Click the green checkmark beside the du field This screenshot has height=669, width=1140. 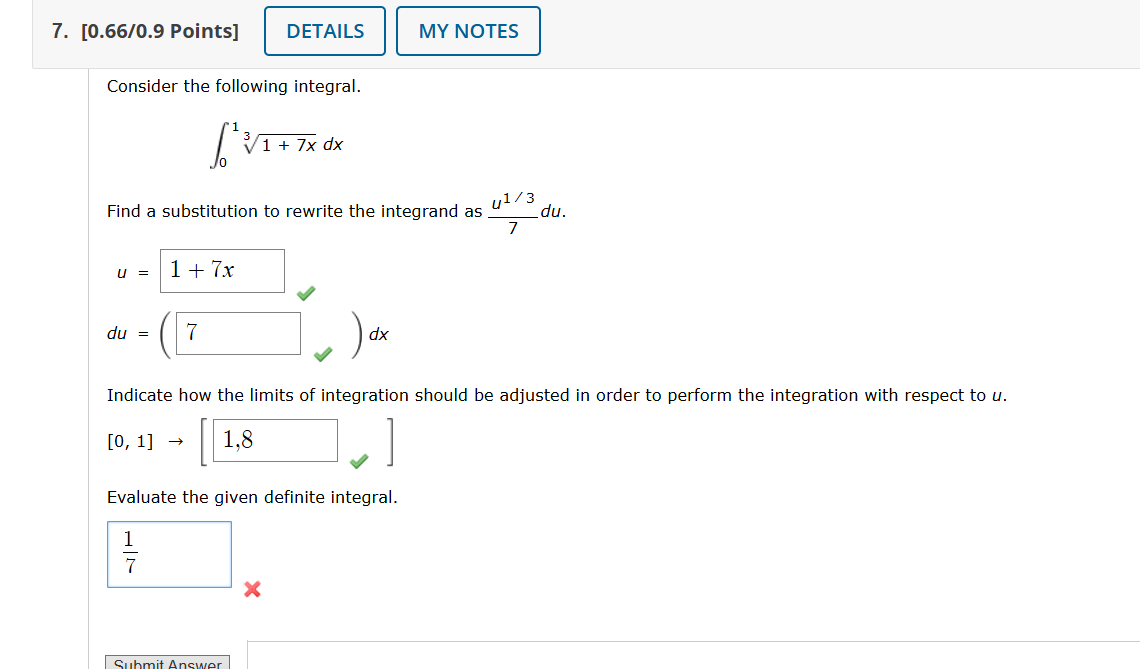coord(321,355)
